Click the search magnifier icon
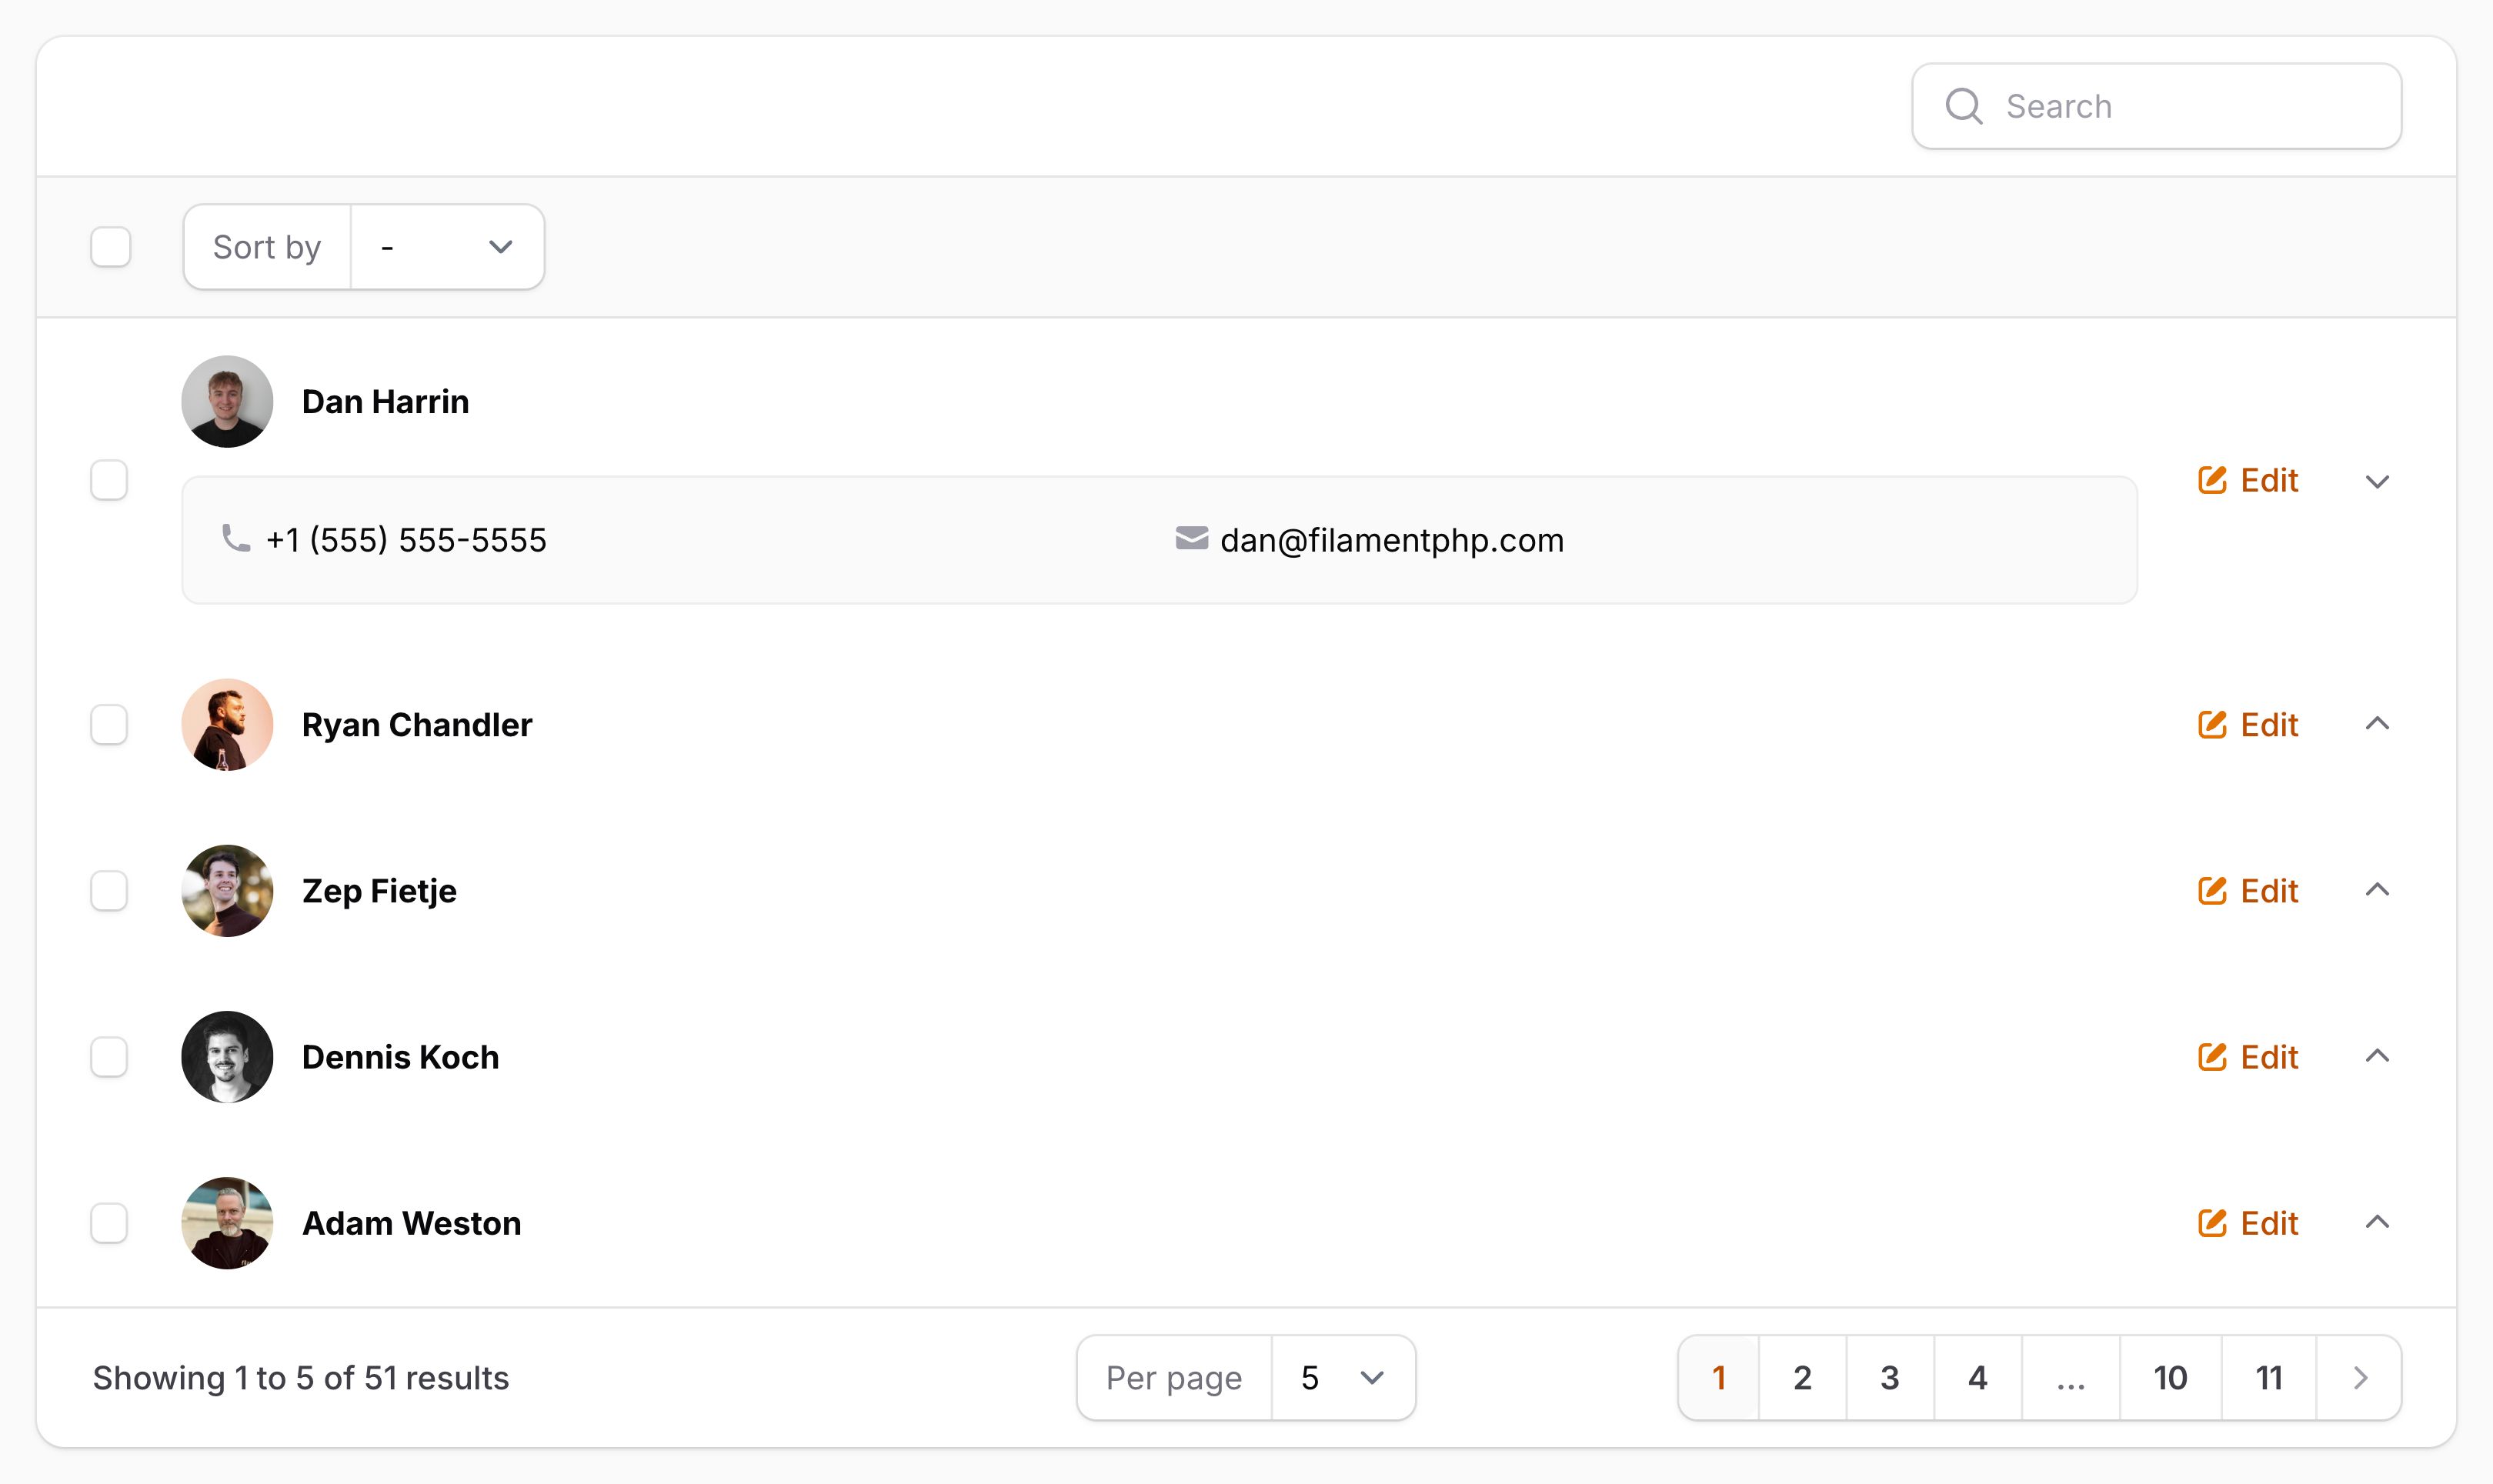Viewport: 2493px width, 1484px height. point(1963,106)
